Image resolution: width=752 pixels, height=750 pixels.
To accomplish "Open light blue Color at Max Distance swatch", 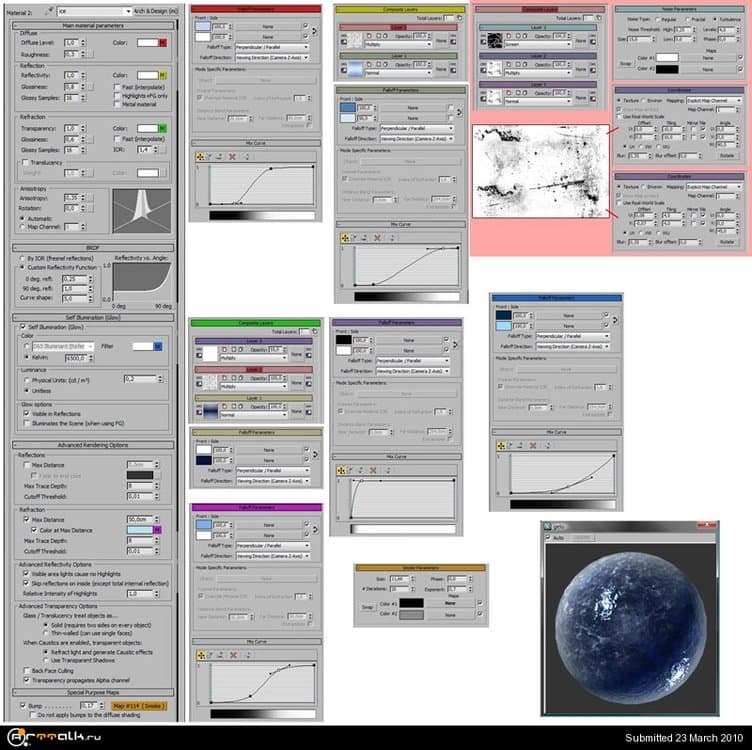I will pyautogui.click(x=140, y=529).
